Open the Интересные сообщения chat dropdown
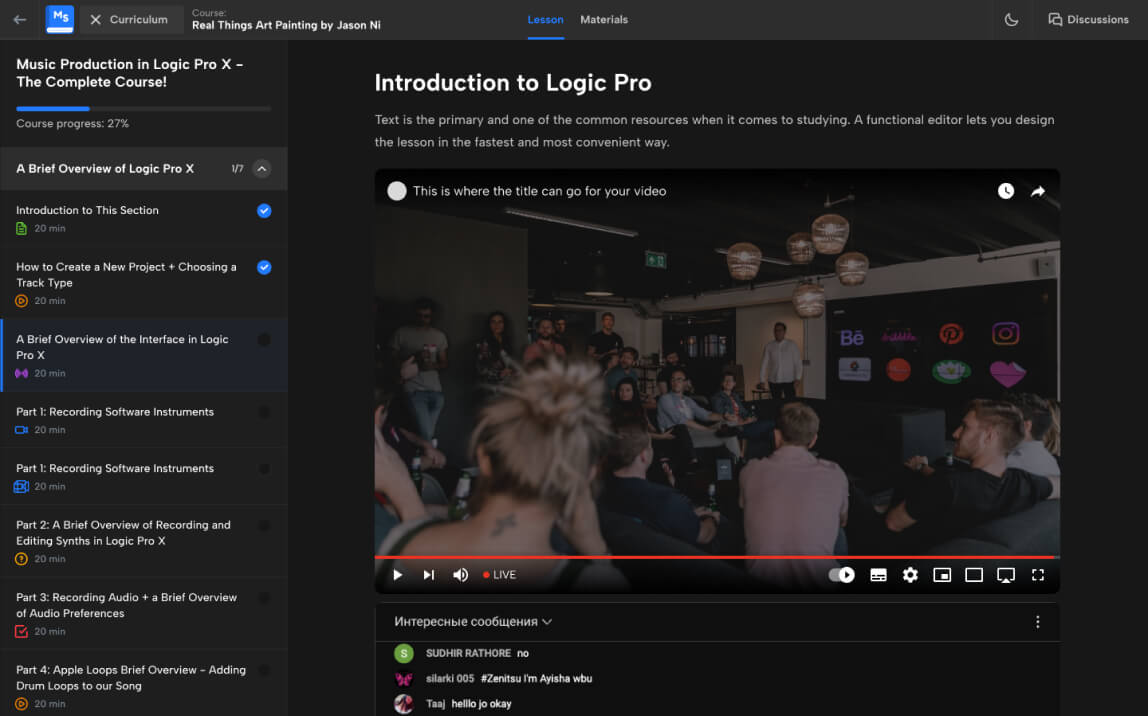 (x=473, y=622)
